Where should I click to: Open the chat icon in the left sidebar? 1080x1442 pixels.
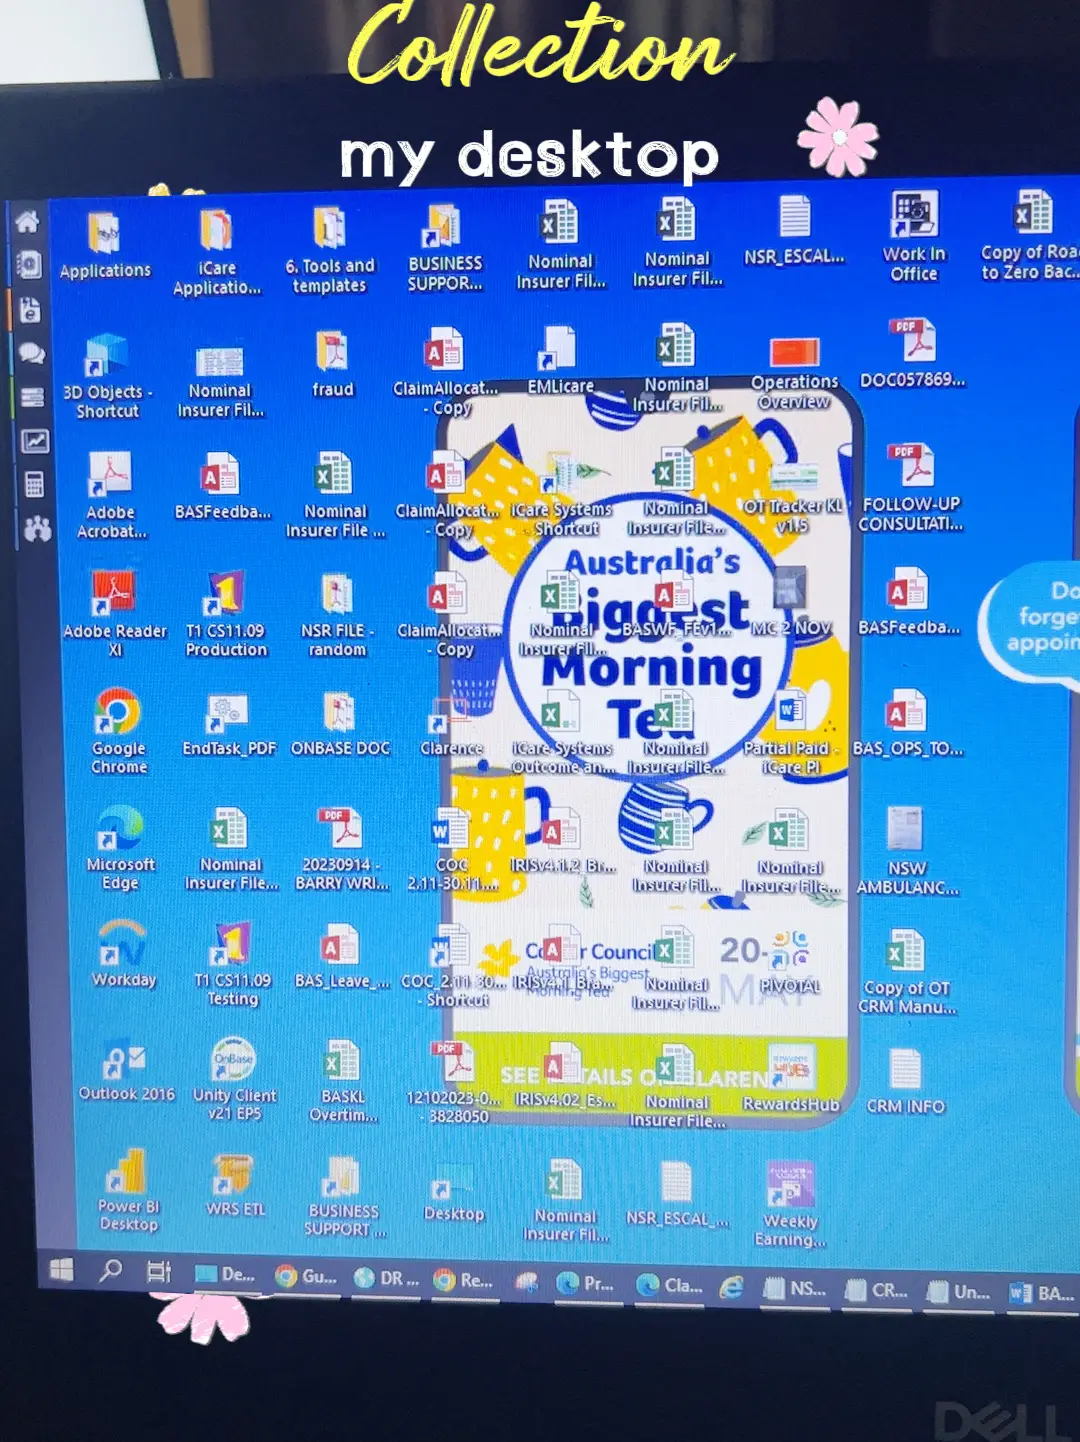tap(31, 352)
